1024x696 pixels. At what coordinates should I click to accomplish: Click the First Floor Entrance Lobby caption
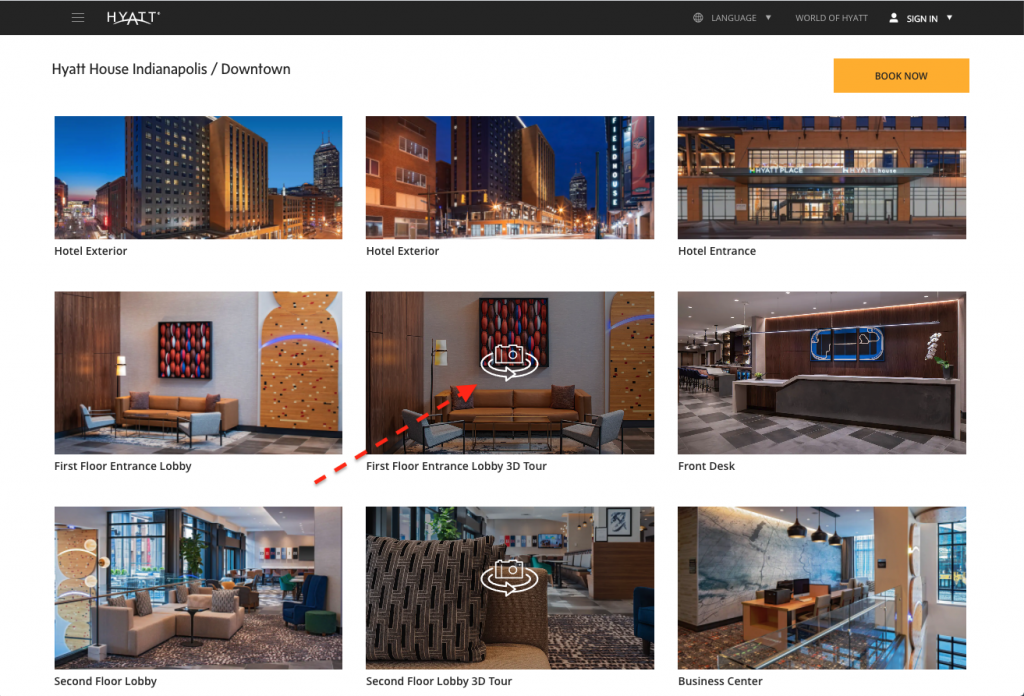click(123, 466)
